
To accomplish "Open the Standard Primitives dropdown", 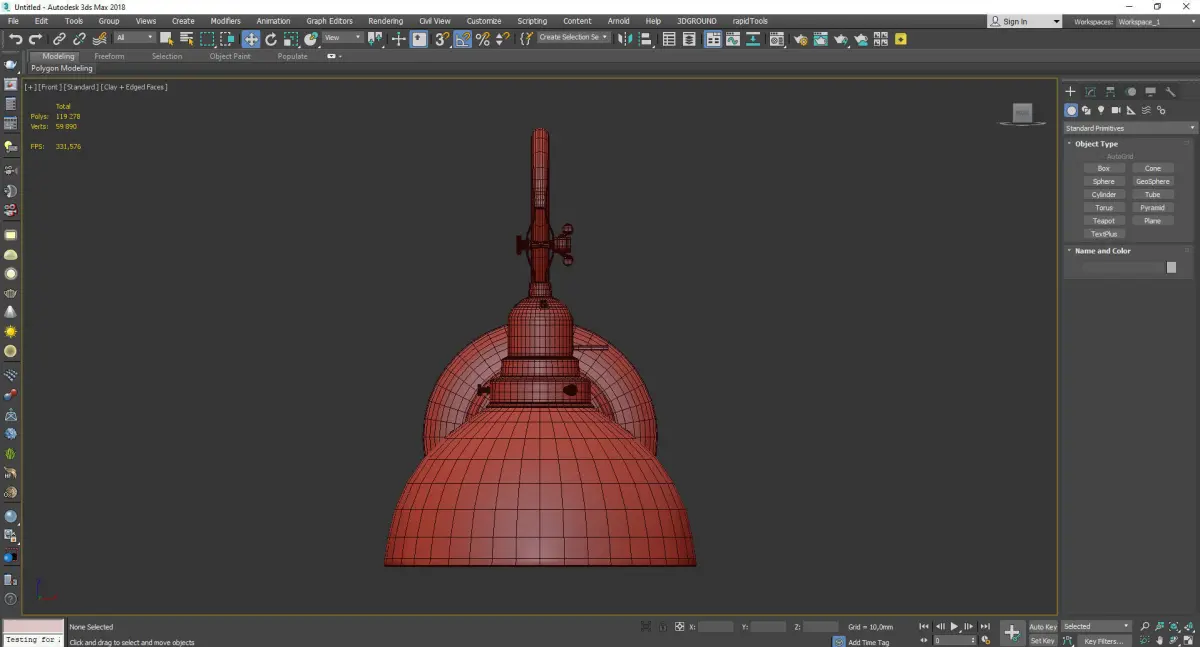I will click(1130, 128).
